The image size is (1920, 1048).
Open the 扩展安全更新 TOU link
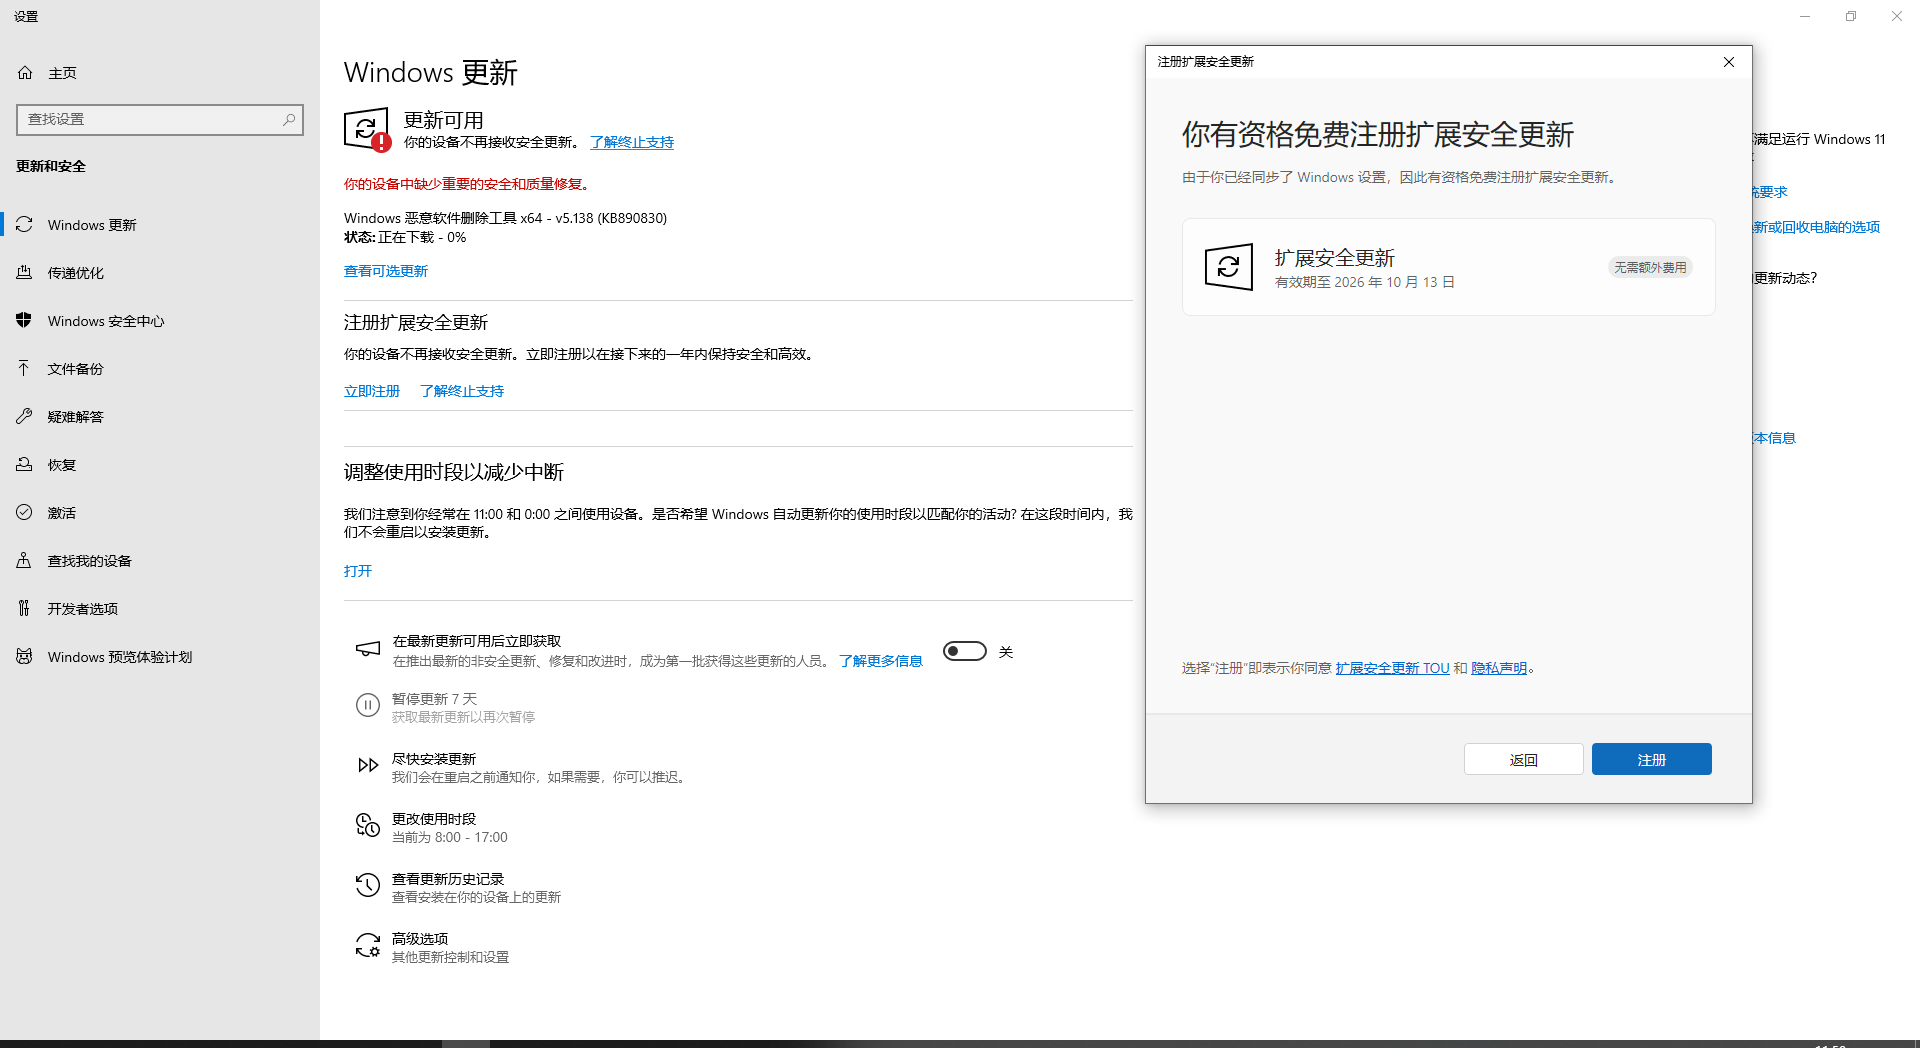click(1392, 668)
